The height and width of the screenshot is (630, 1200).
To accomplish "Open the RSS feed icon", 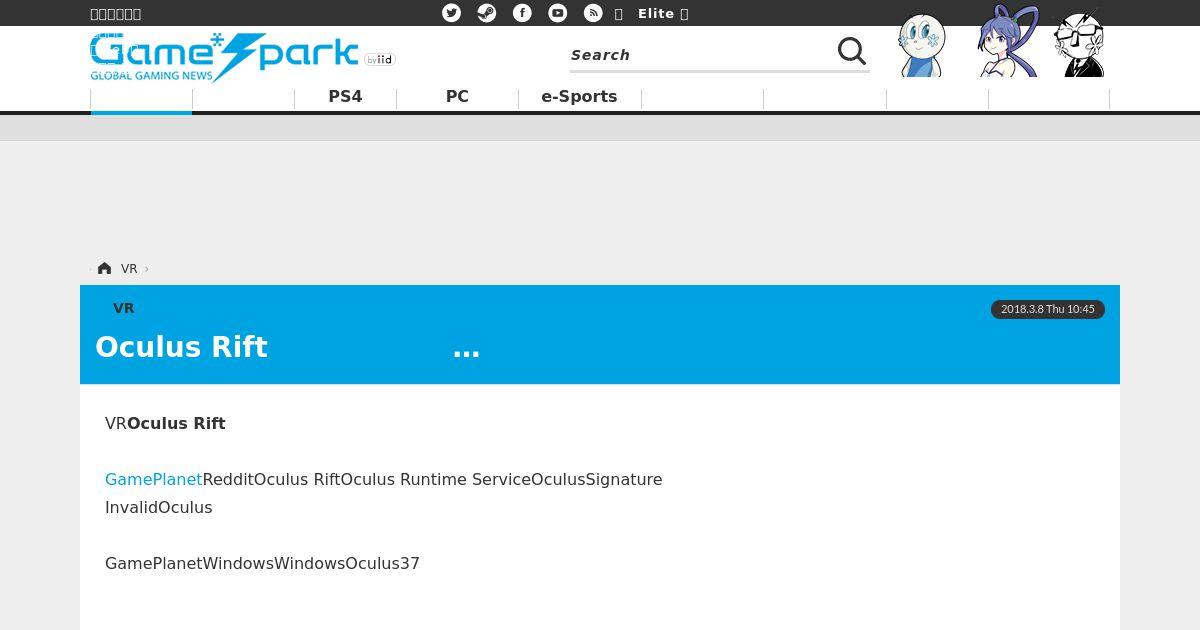I will 593,13.
